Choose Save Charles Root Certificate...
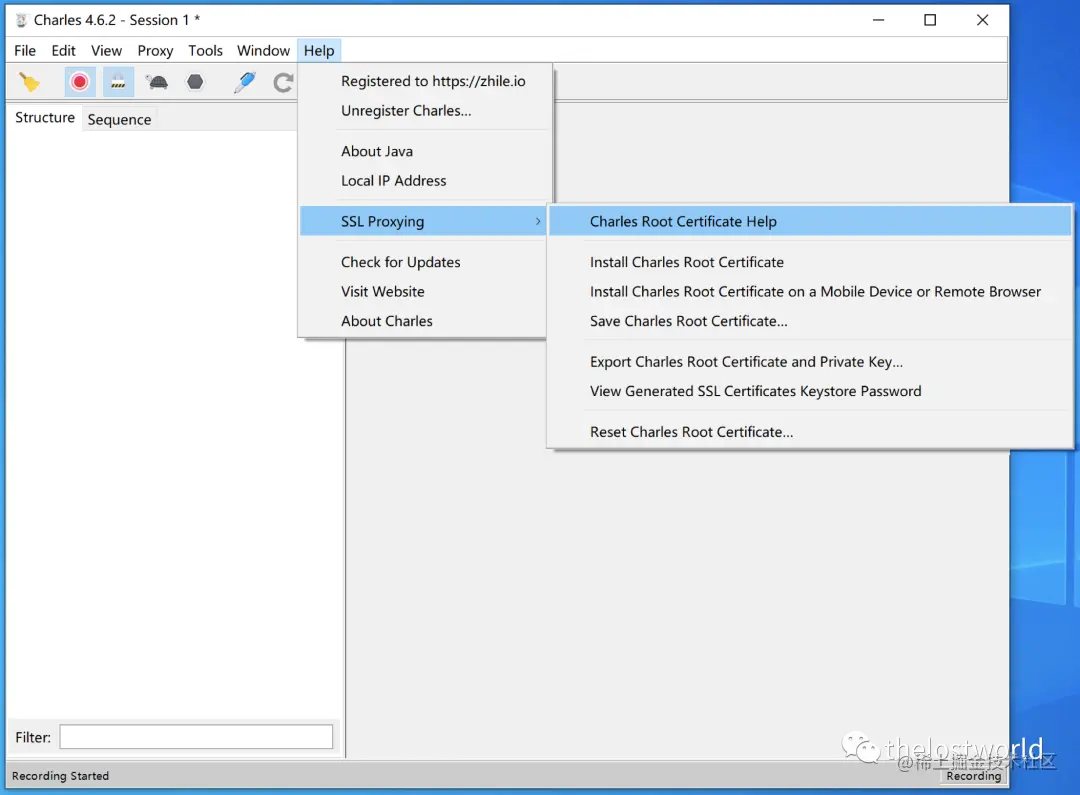Viewport: 1080px width, 795px height. pos(810,321)
